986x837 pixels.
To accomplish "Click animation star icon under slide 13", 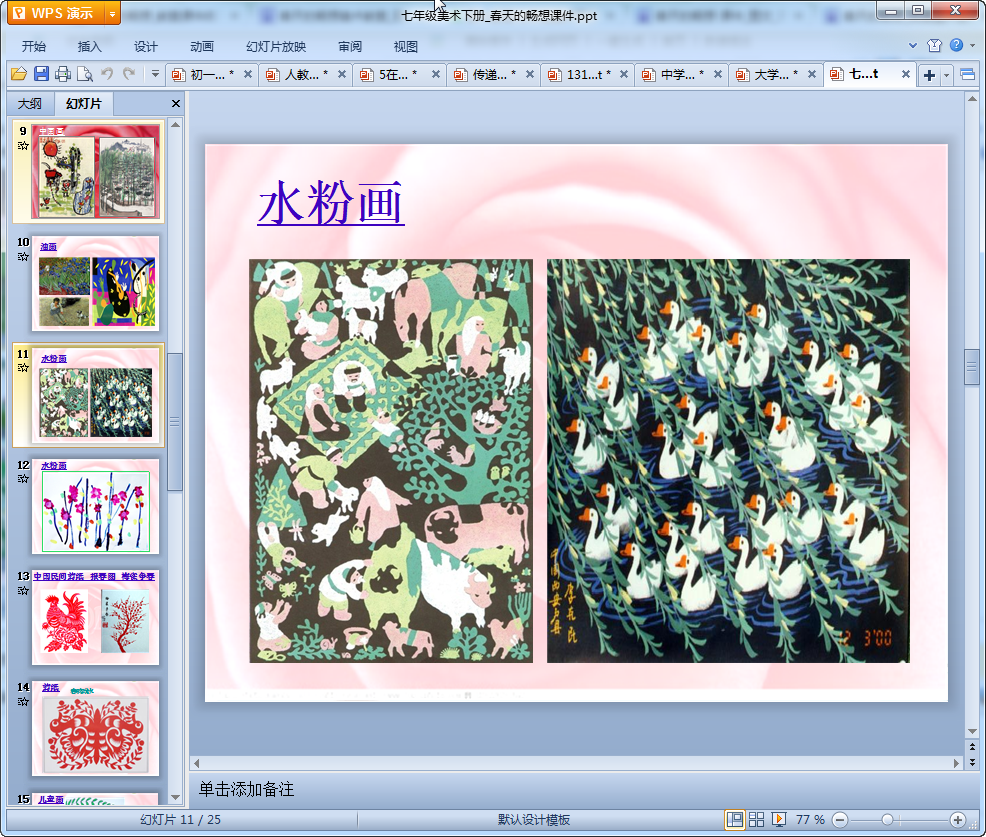I will point(23,590).
